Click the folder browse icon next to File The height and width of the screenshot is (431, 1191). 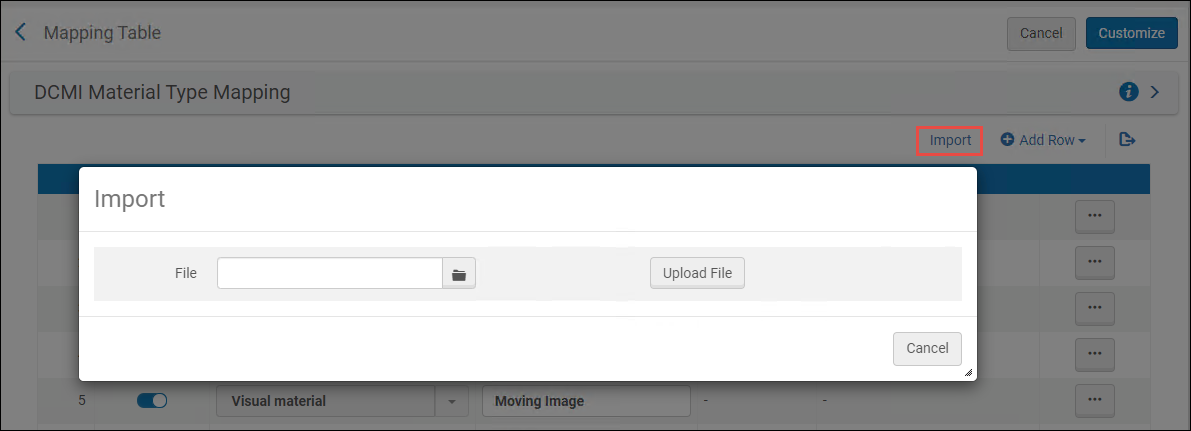(x=459, y=273)
